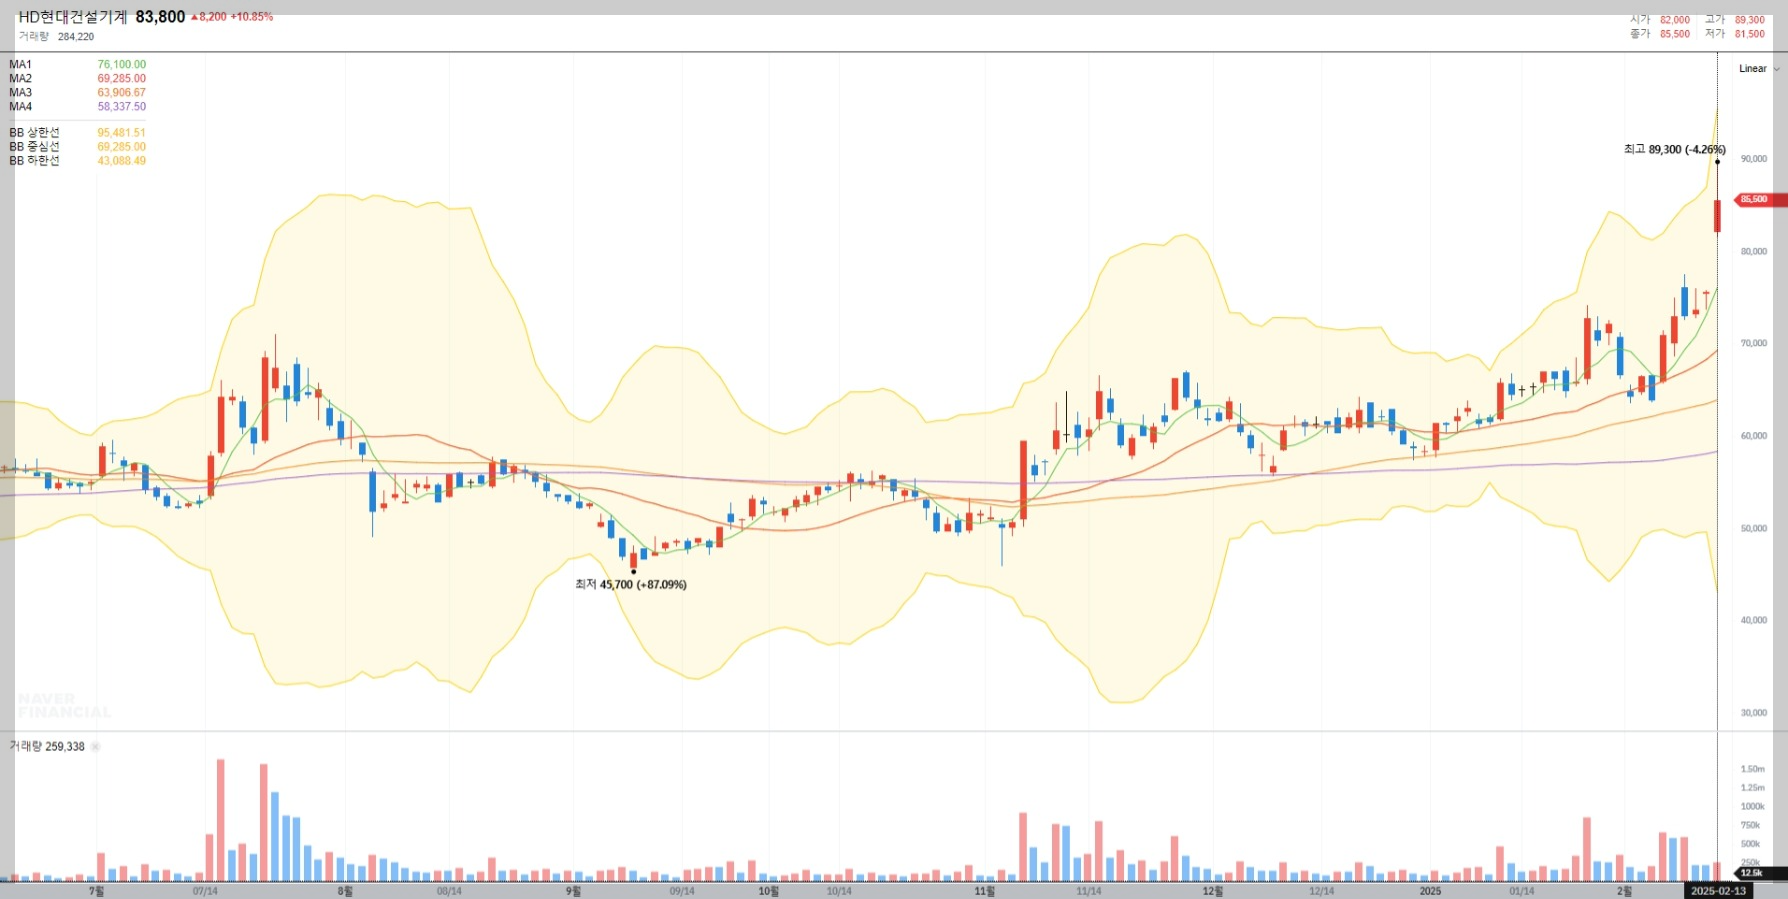Close the 거래량 volume indicator panel

click(x=96, y=747)
